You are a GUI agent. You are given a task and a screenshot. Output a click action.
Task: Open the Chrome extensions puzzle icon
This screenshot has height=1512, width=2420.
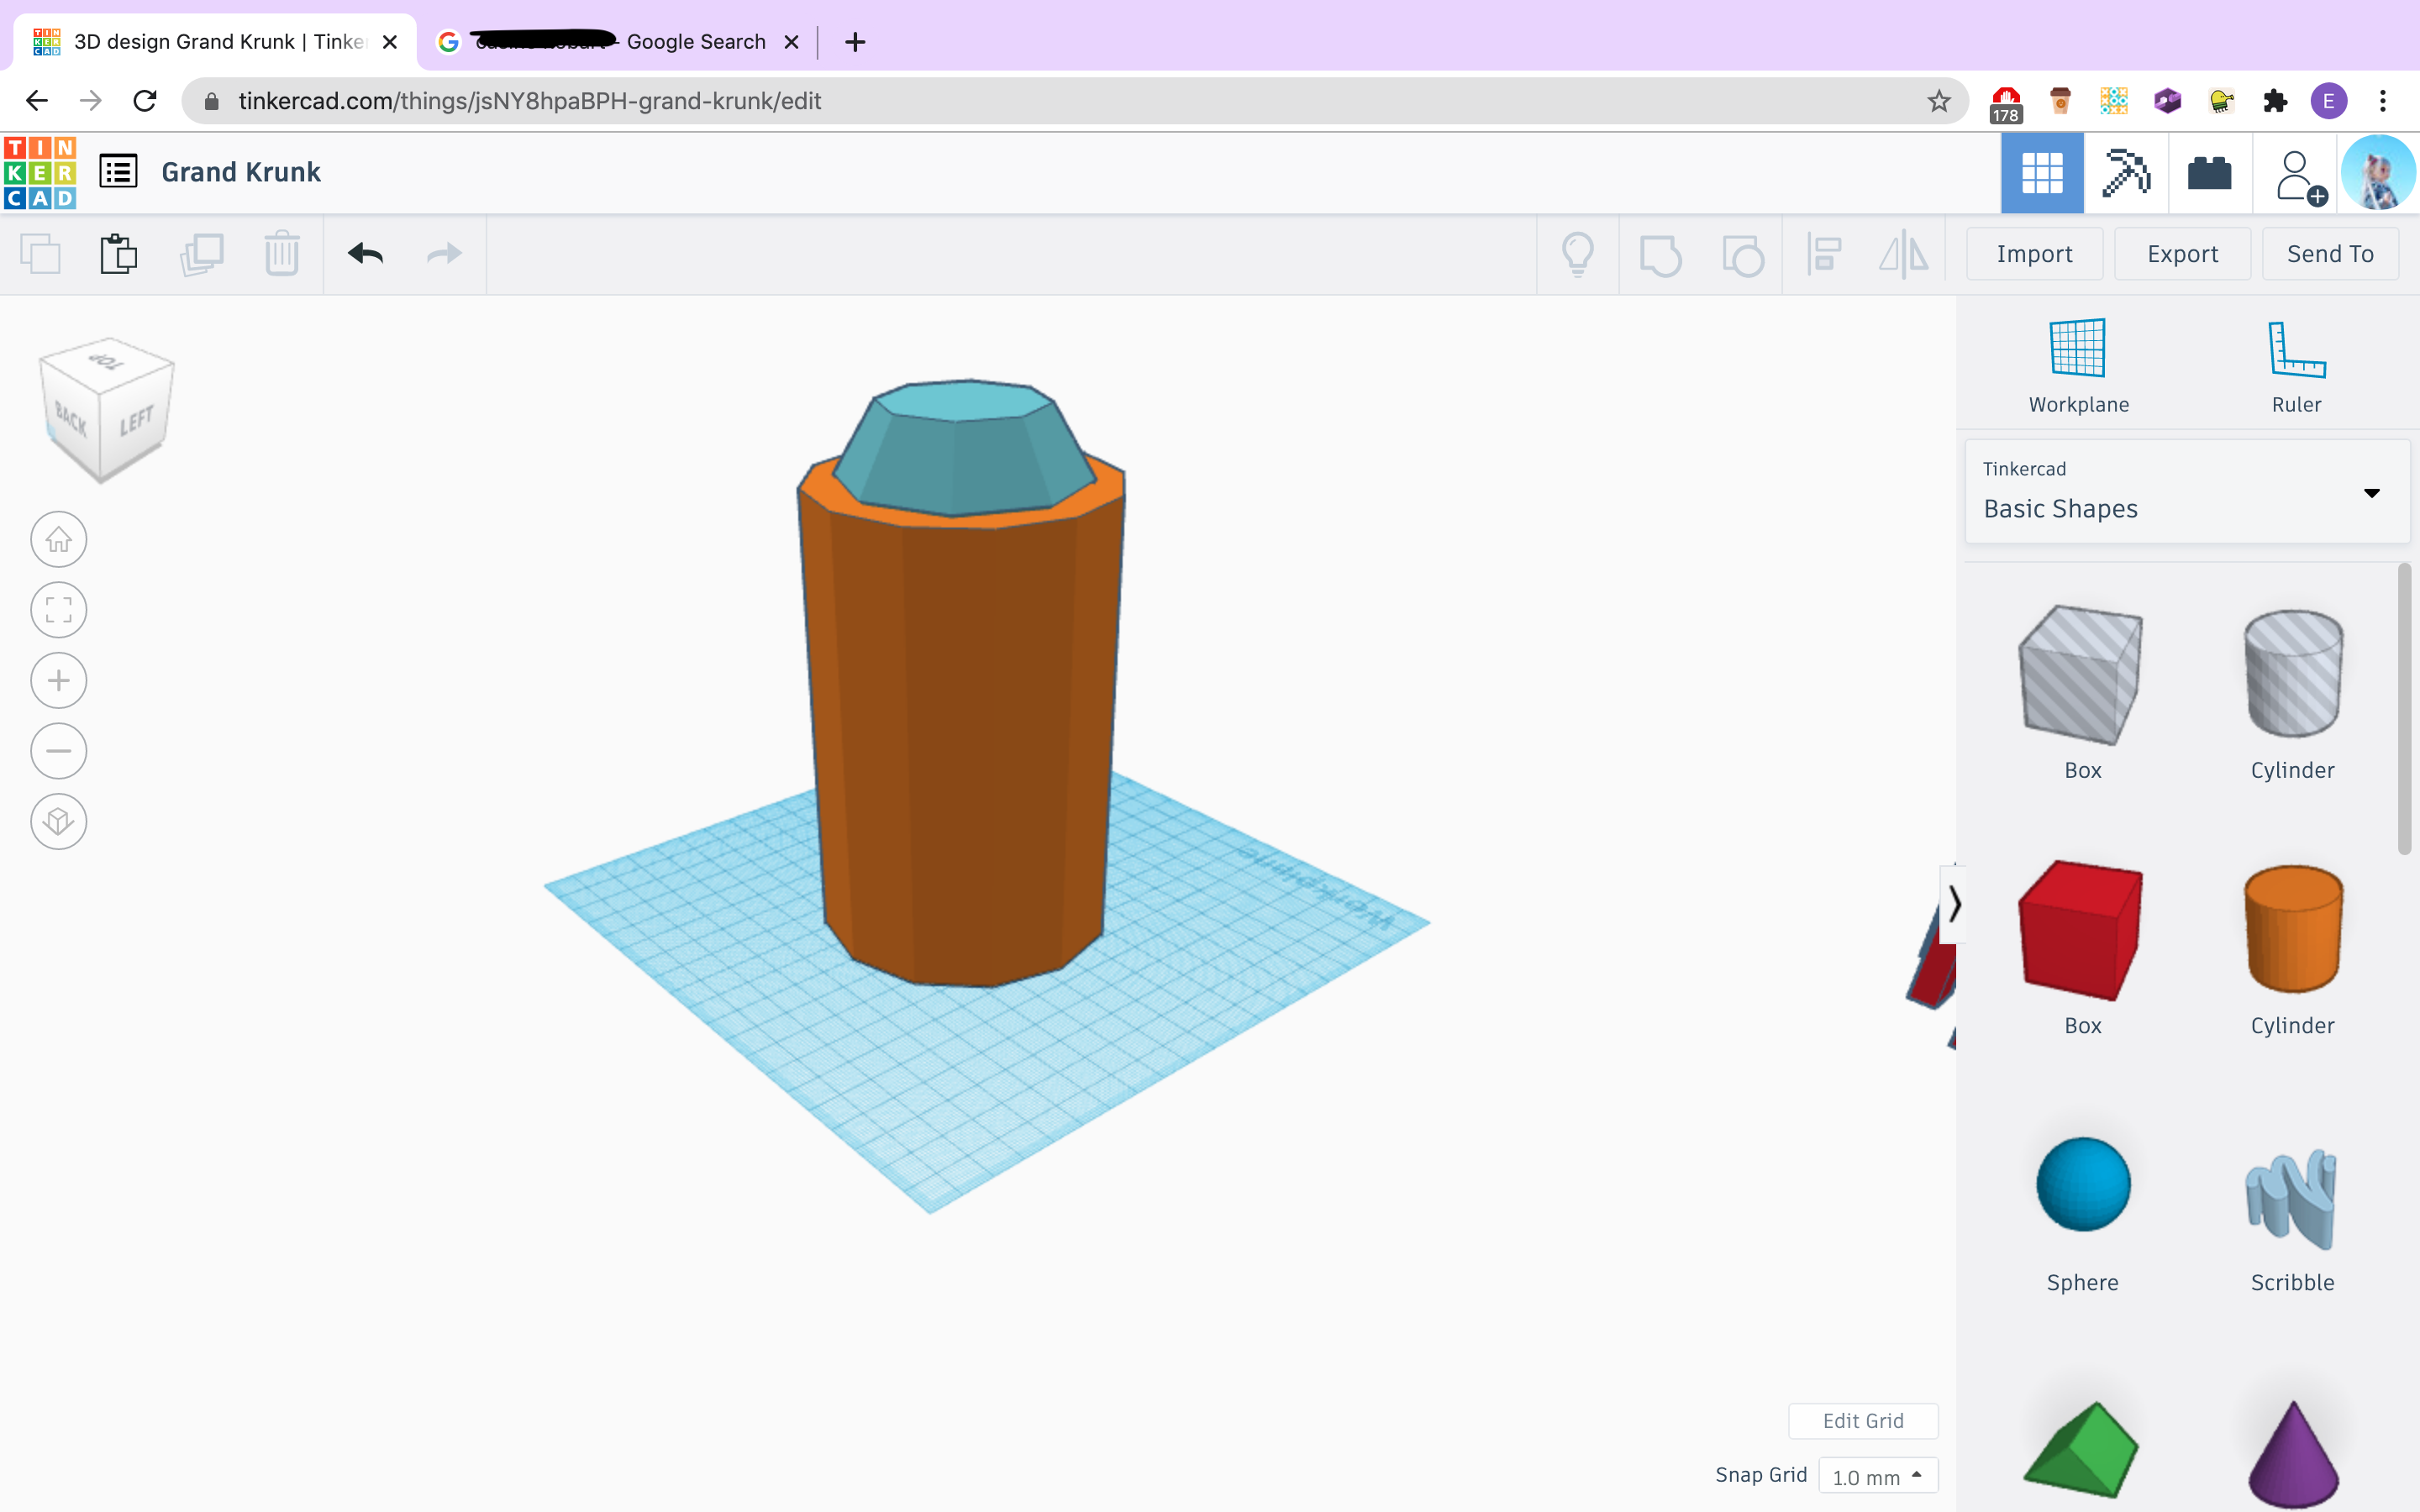pyautogui.click(x=2274, y=101)
